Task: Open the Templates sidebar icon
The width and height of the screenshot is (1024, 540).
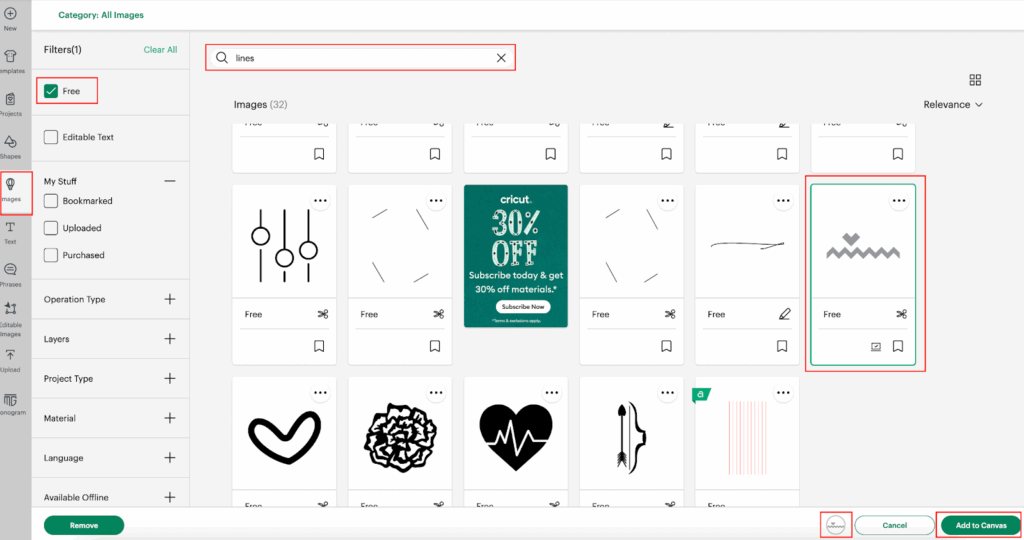Action: (x=10, y=60)
